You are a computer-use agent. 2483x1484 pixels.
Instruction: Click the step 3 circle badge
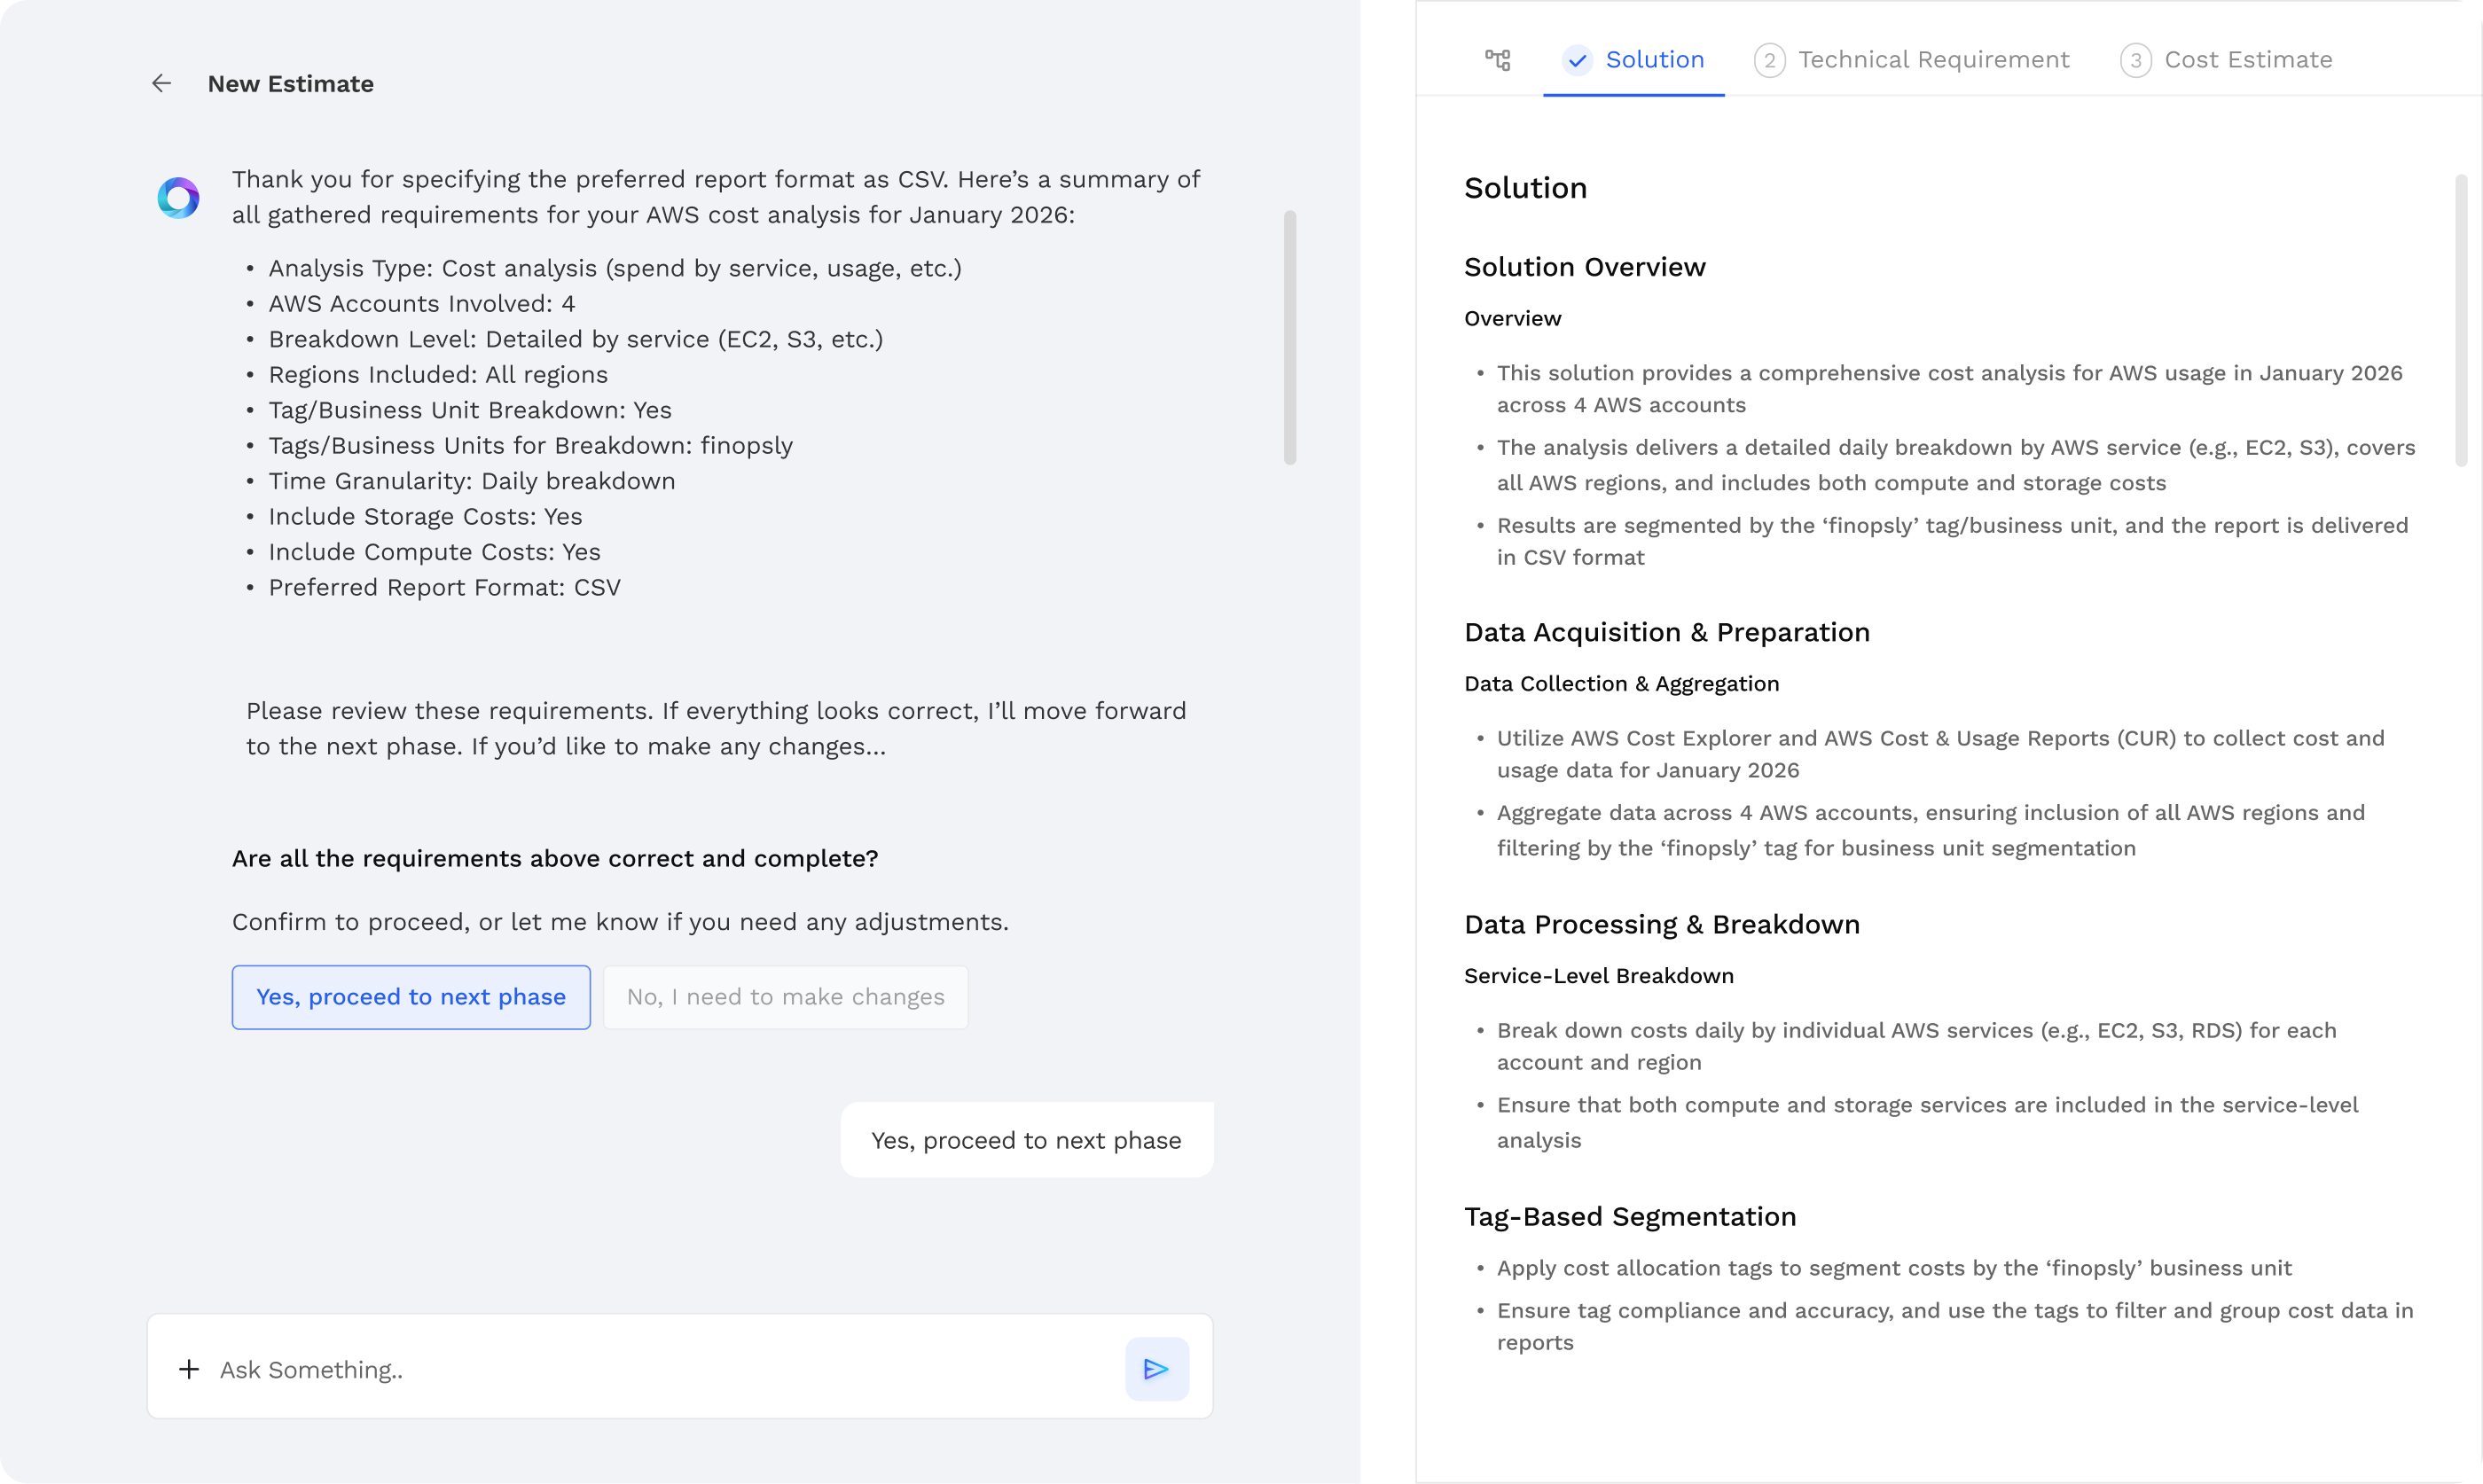[2135, 60]
